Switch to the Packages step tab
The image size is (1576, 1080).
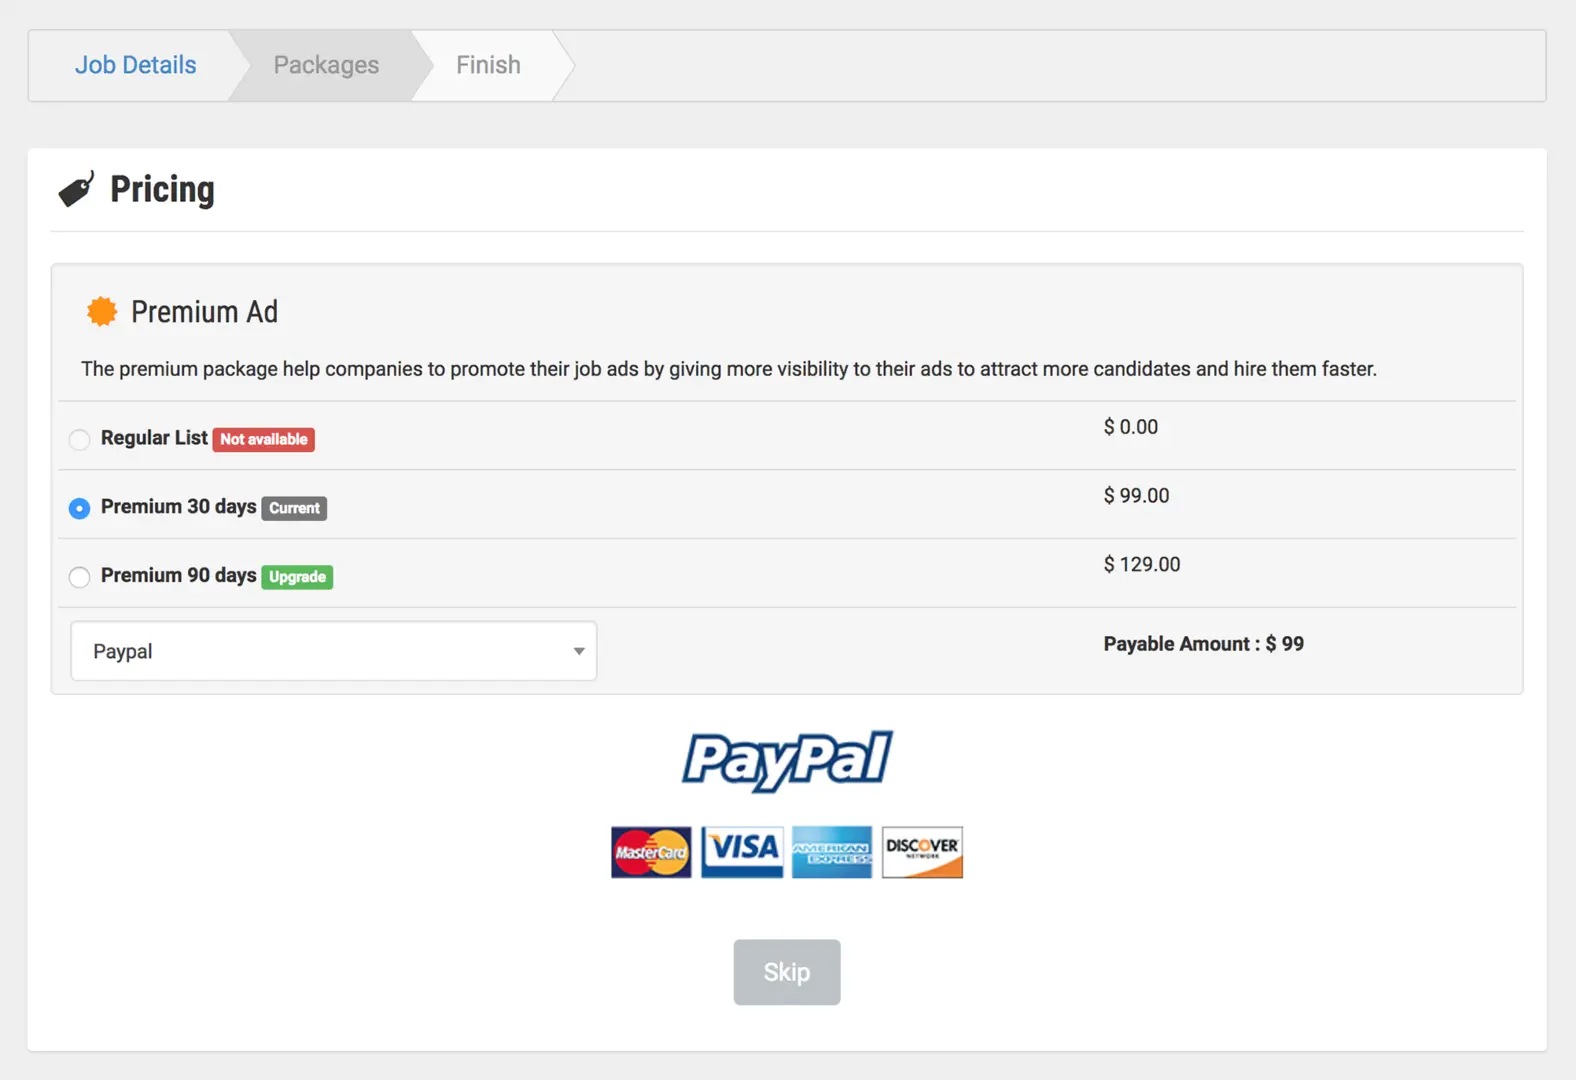coord(326,65)
